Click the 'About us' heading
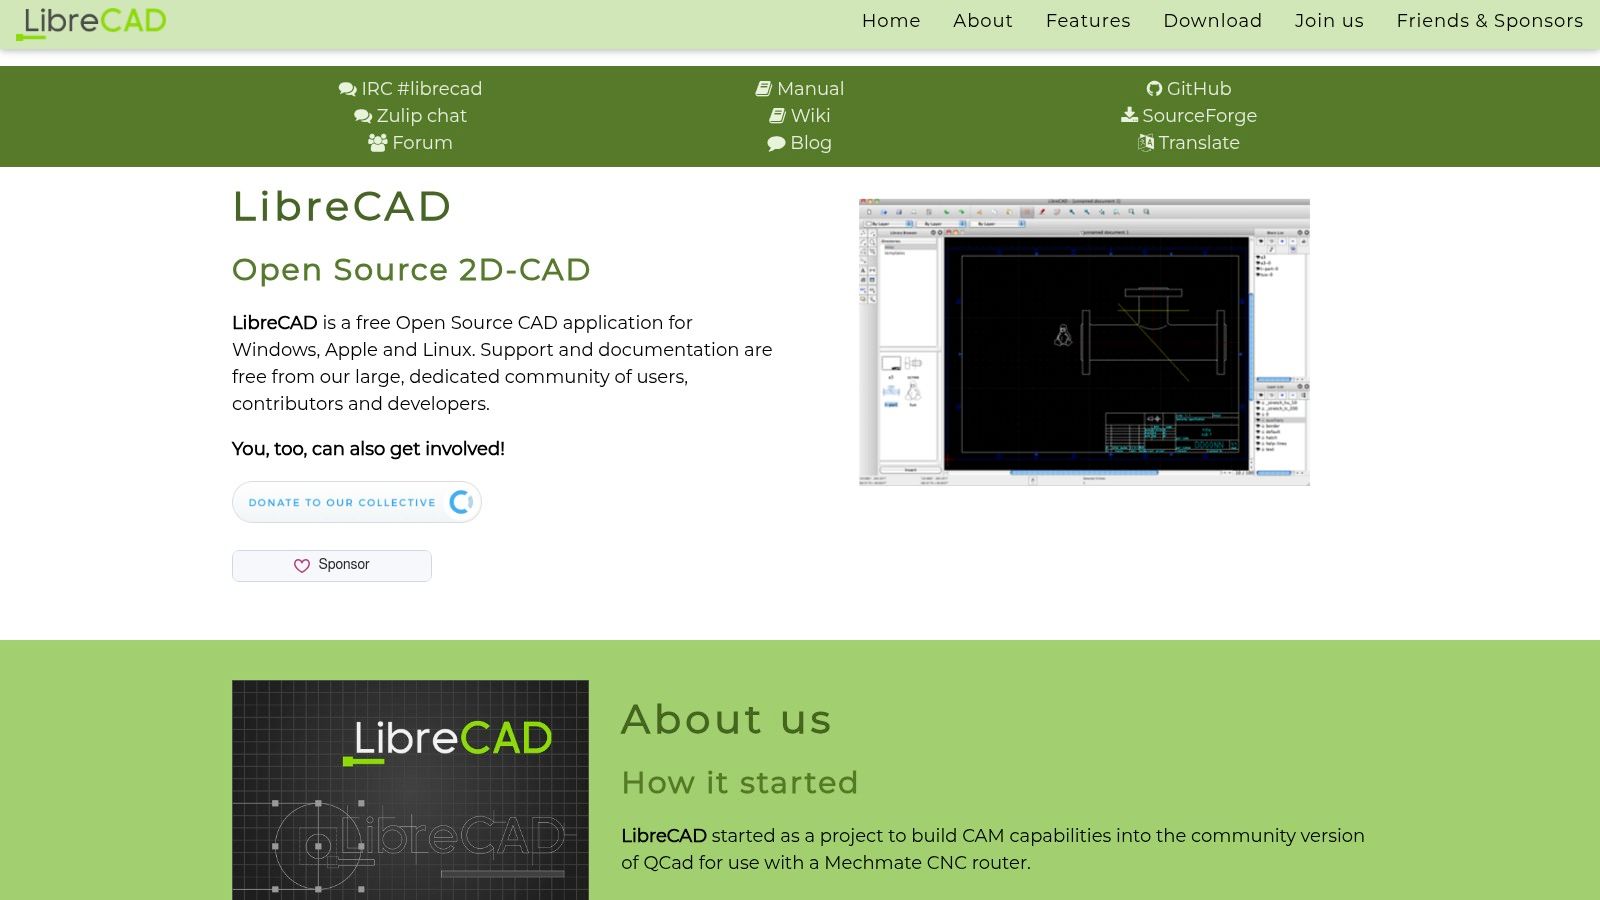1600x900 pixels. coord(727,720)
